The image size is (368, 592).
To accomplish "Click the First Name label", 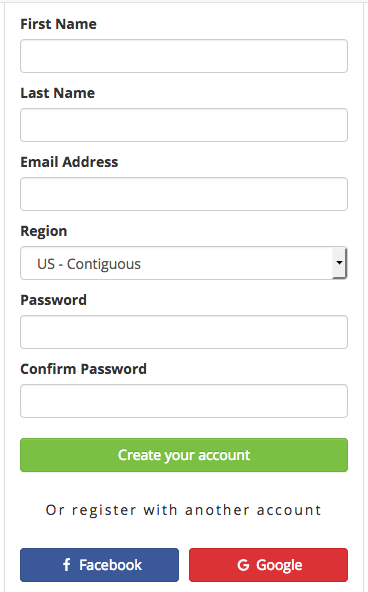I will coord(59,24).
